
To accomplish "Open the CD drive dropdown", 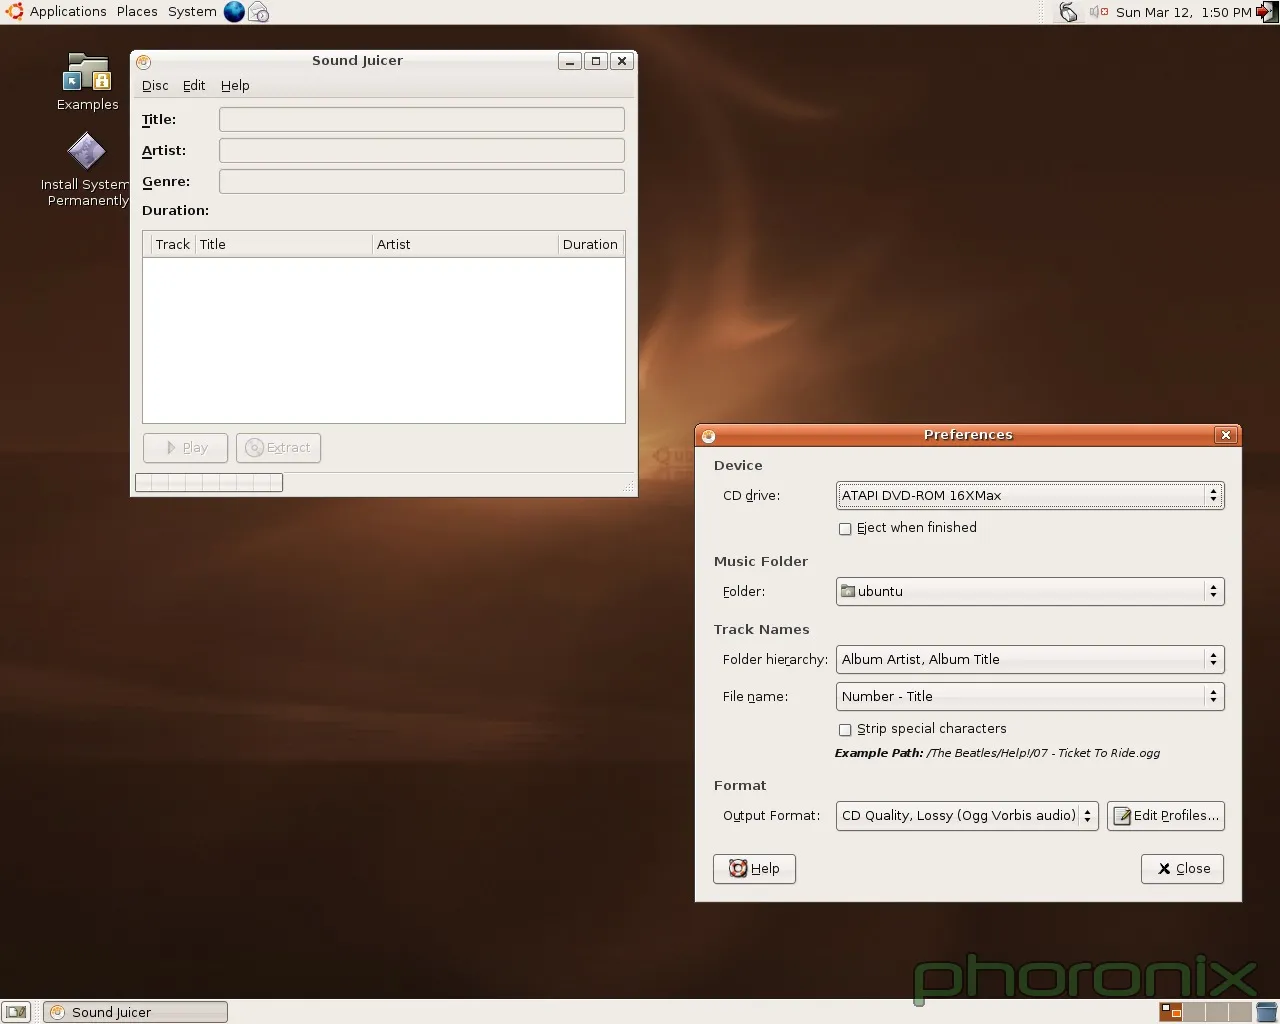I will [1030, 496].
